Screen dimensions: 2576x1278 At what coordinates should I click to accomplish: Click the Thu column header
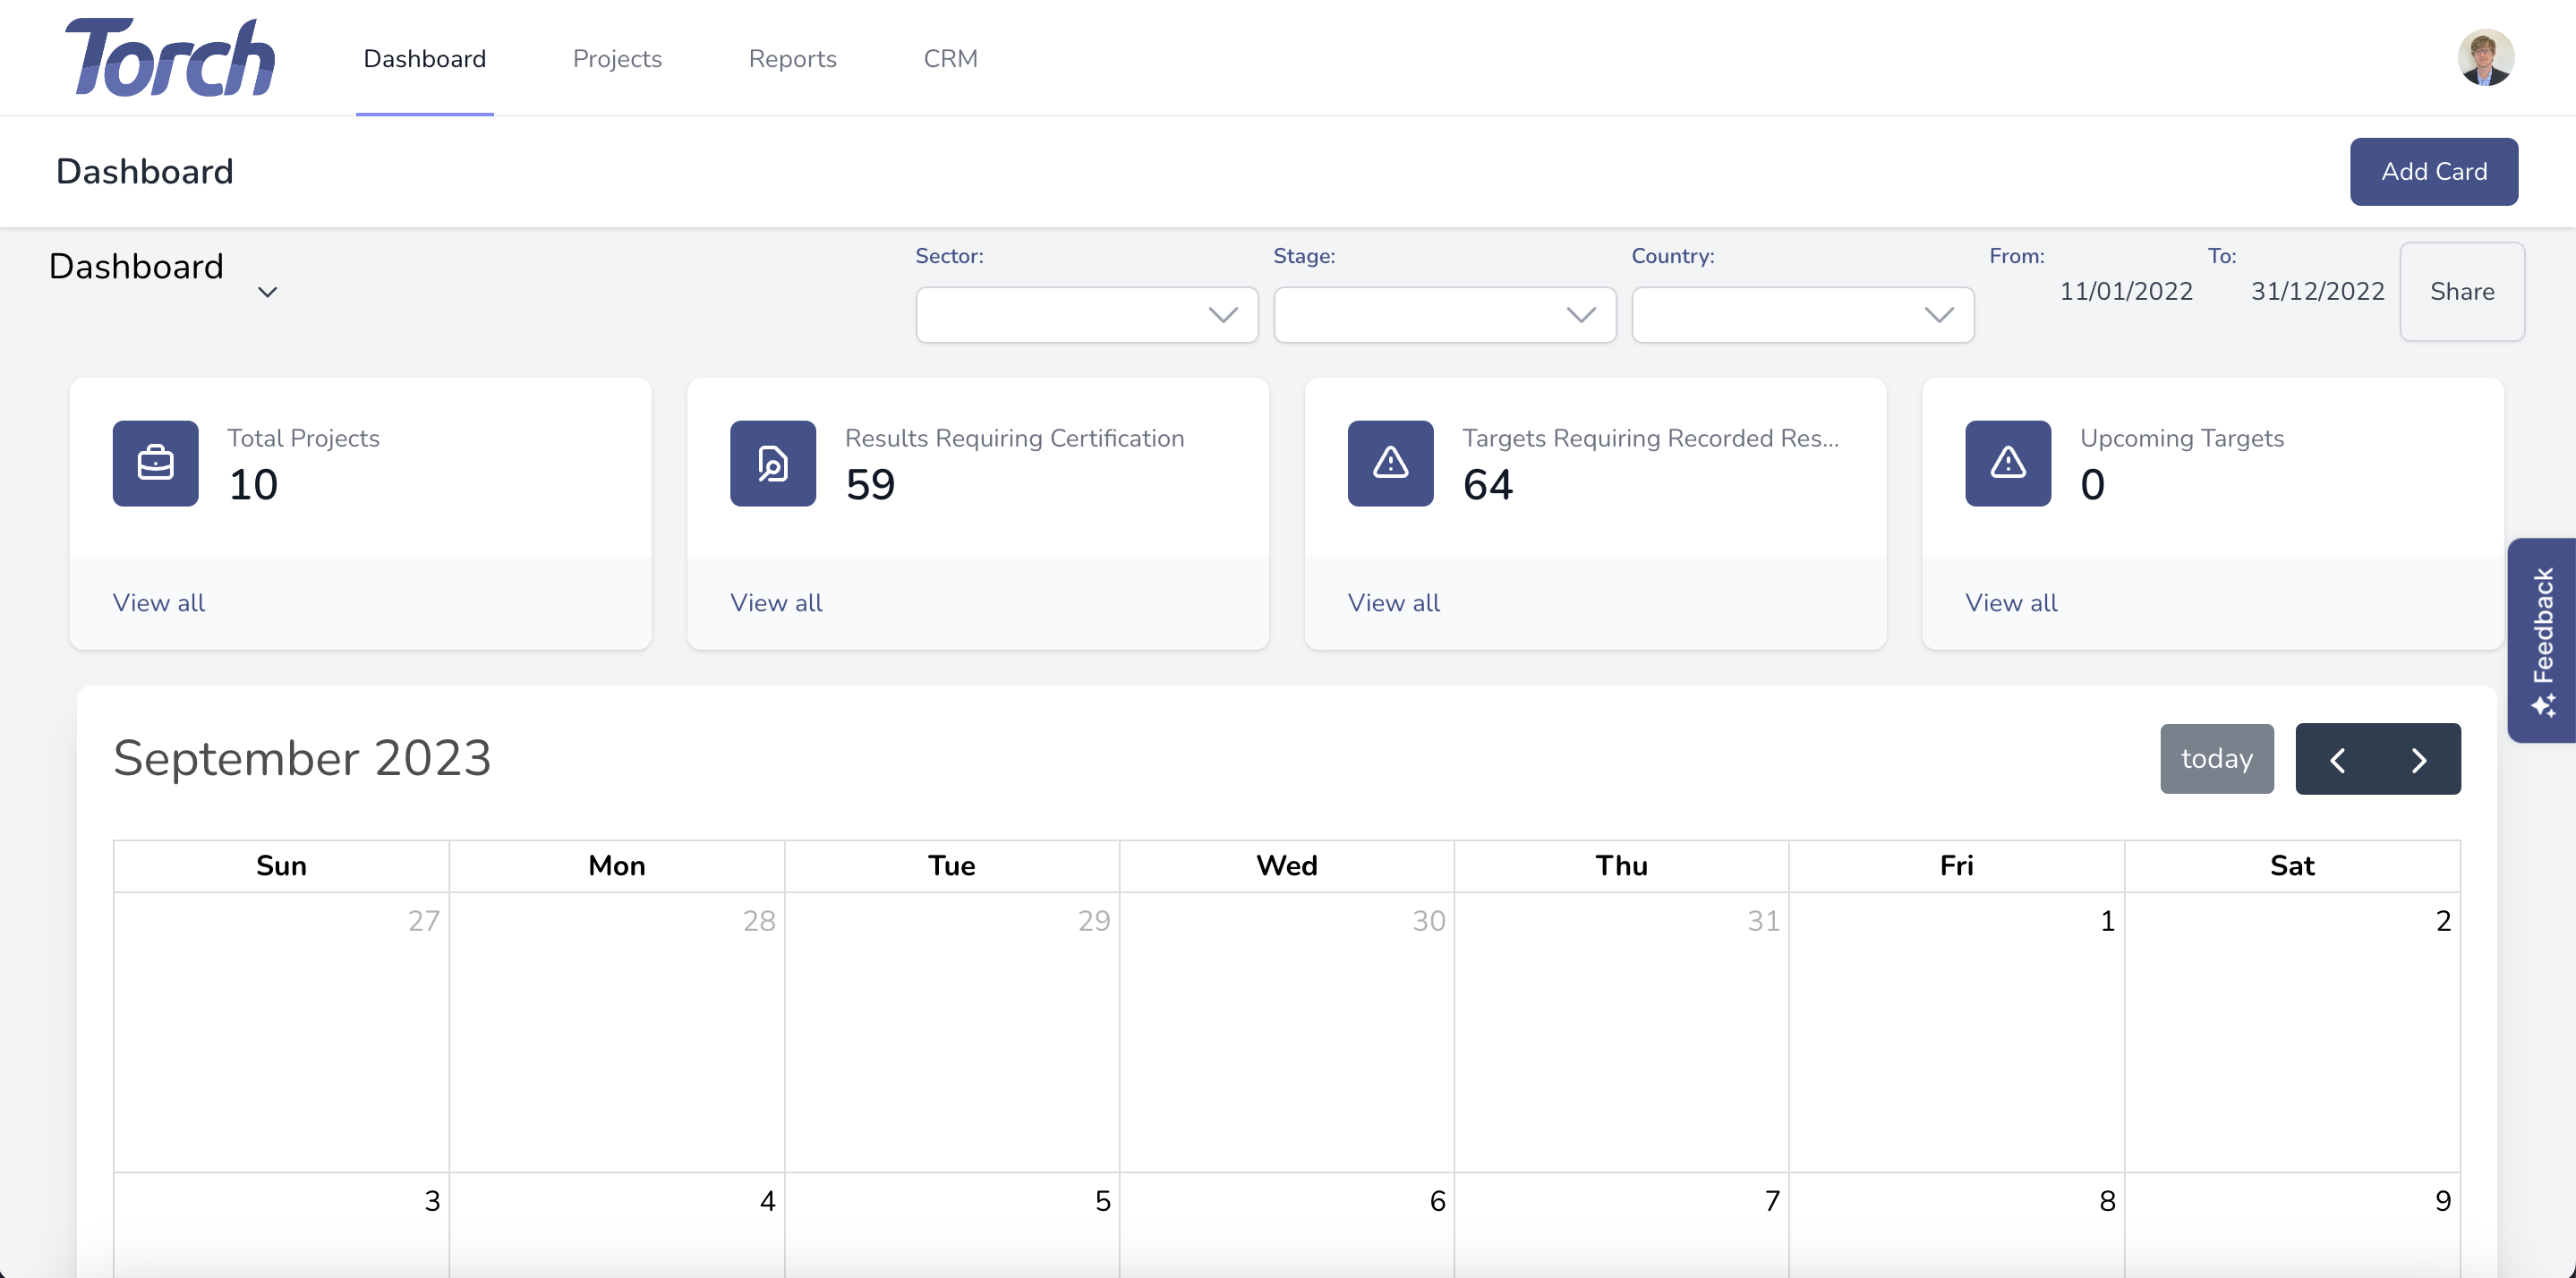1621,866
